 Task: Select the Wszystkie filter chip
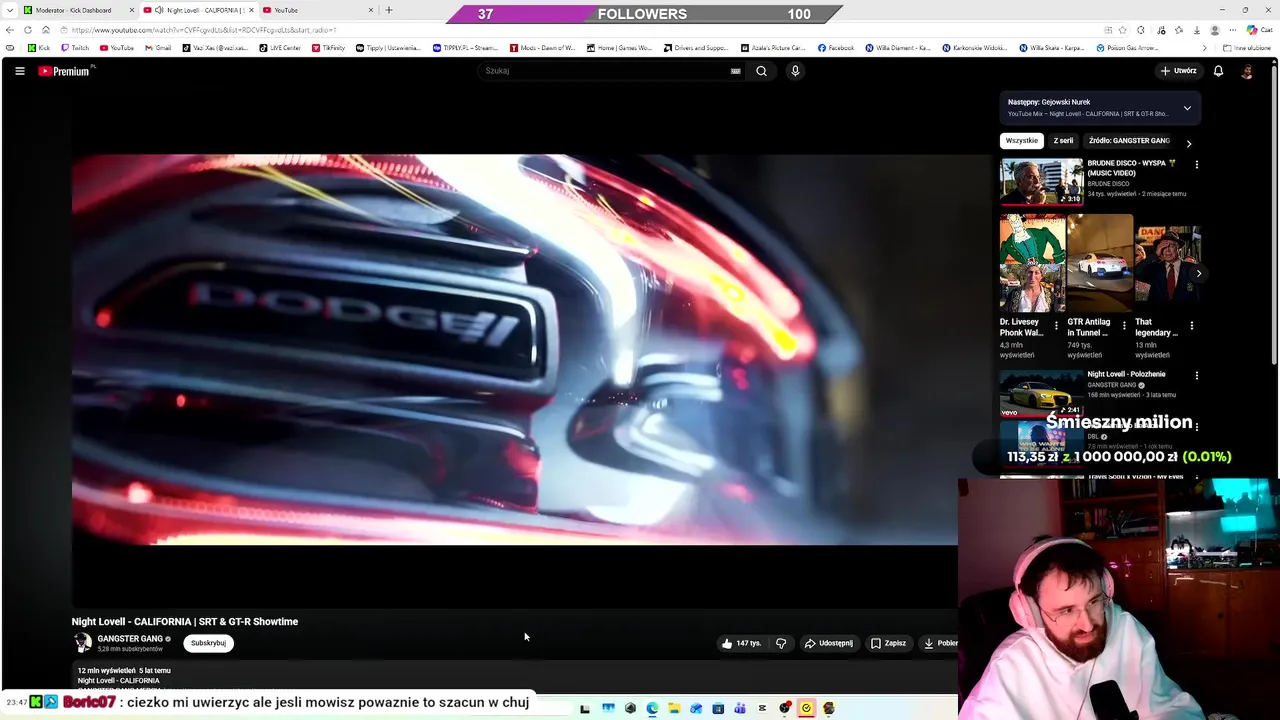click(x=1021, y=141)
